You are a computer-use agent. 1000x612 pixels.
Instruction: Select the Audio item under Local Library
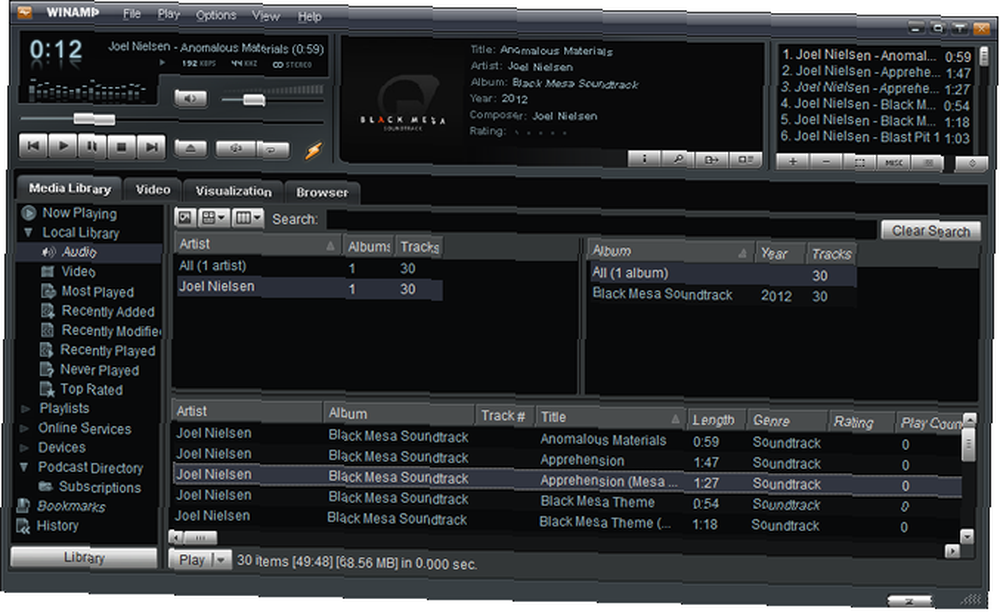(79, 252)
